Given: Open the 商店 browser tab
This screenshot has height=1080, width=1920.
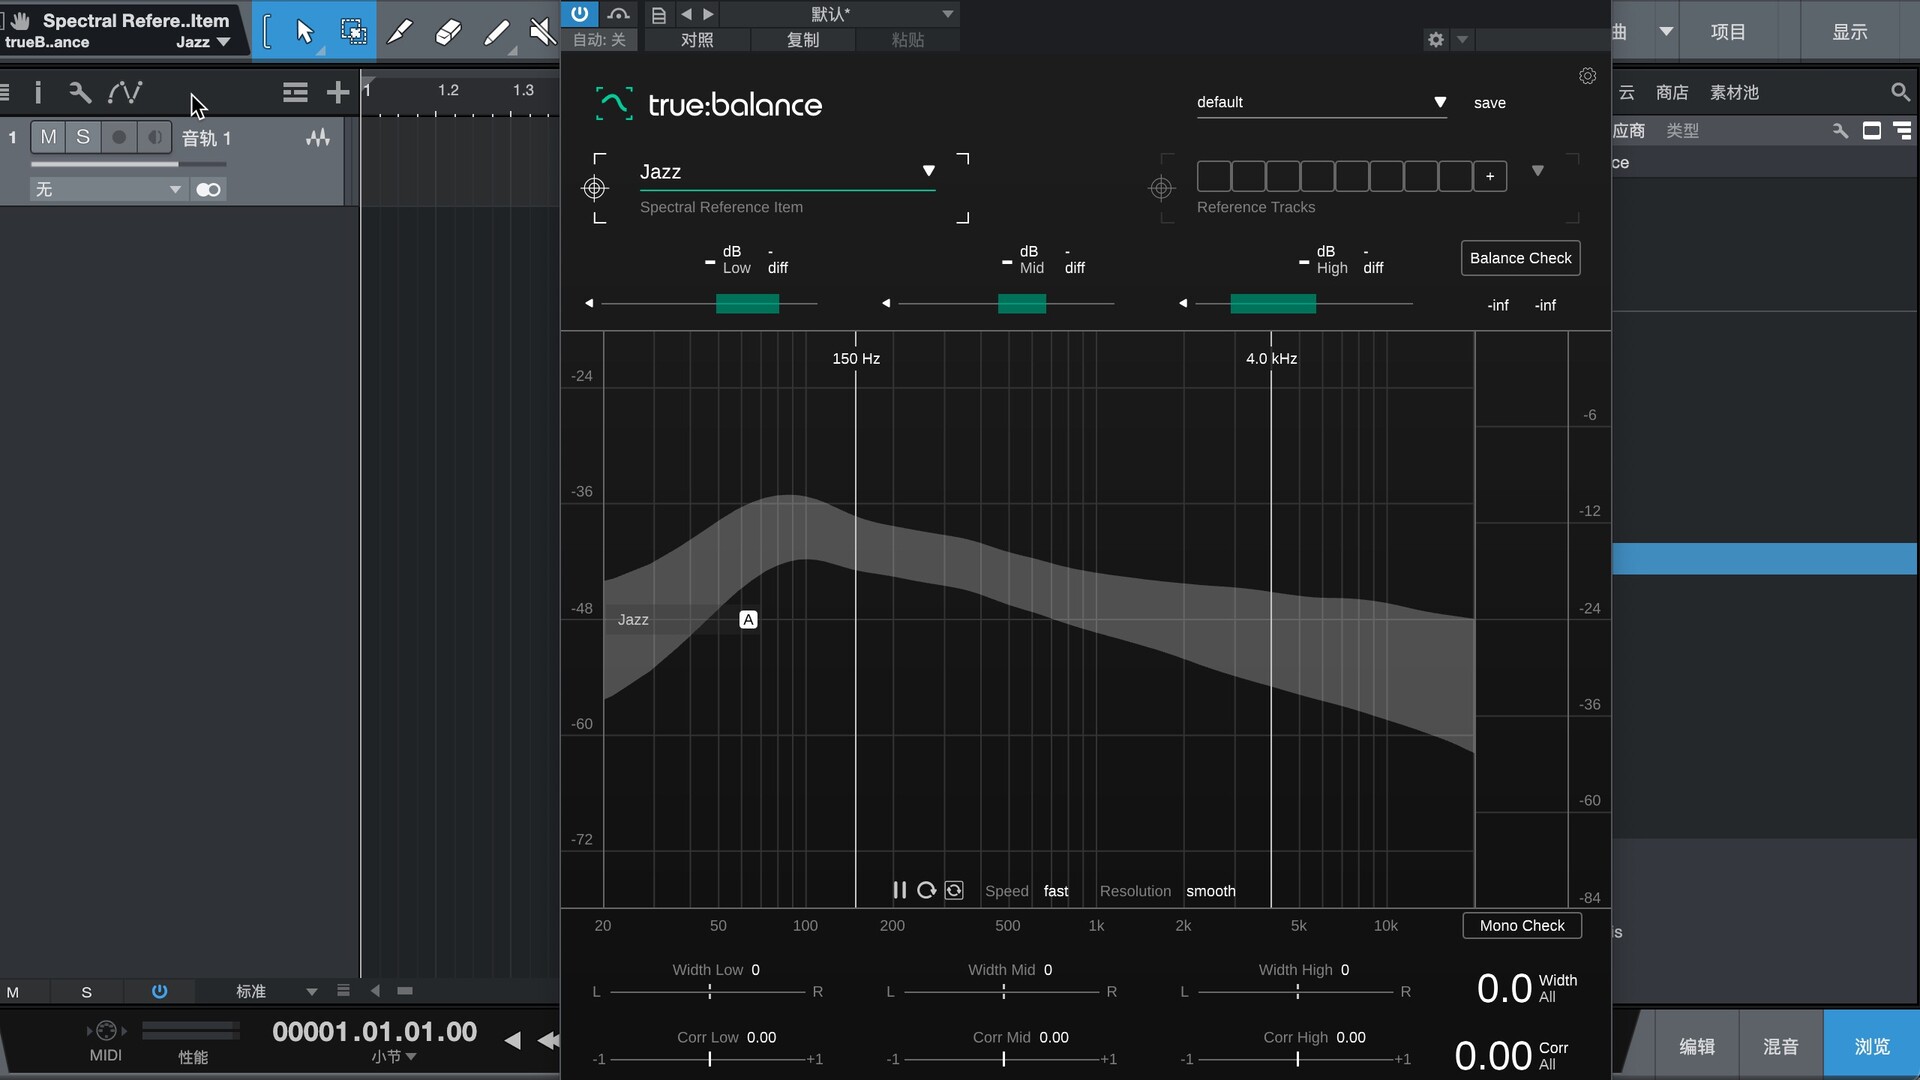Looking at the screenshot, I should pos(1672,92).
